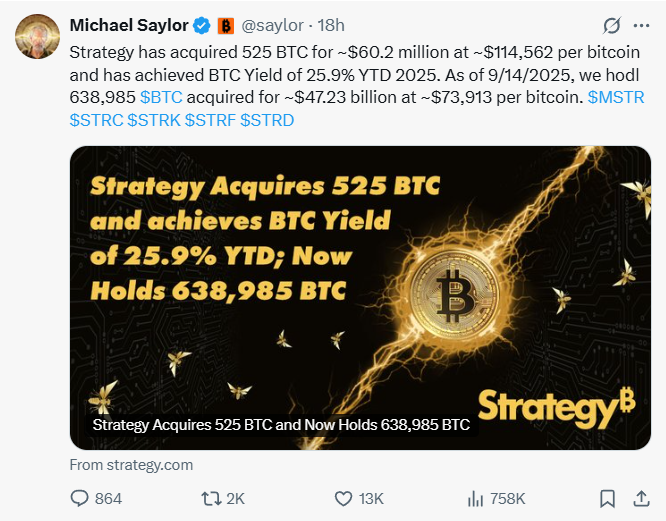Reply to the post via comment icon
This screenshot has height=521, width=666.
tap(81, 497)
